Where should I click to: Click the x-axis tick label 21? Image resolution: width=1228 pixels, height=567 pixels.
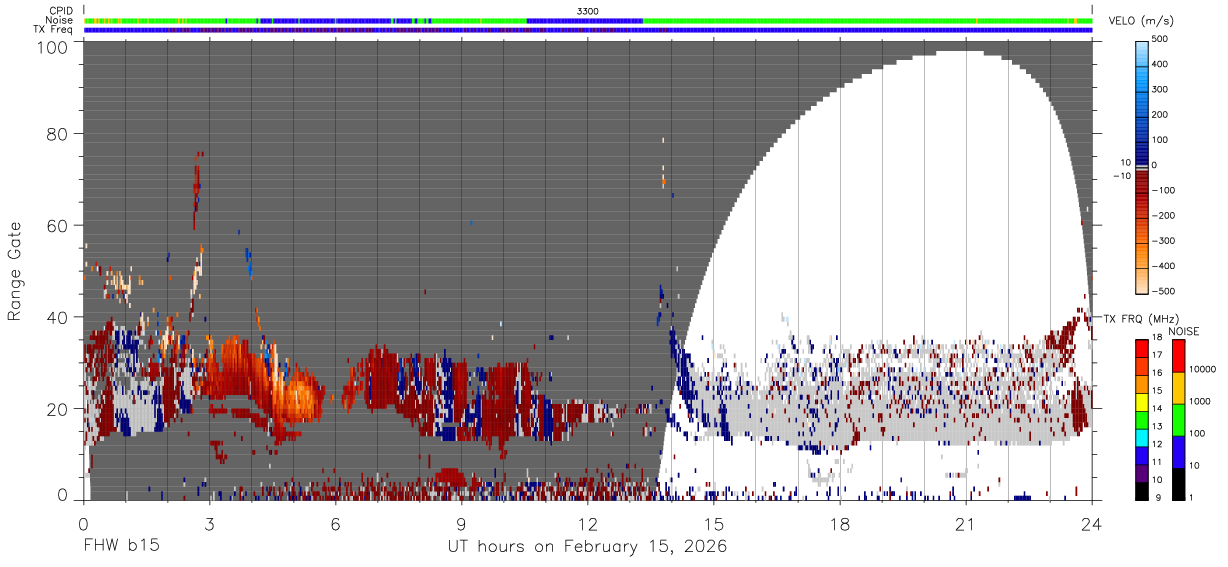pyautogui.click(x=966, y=523)
